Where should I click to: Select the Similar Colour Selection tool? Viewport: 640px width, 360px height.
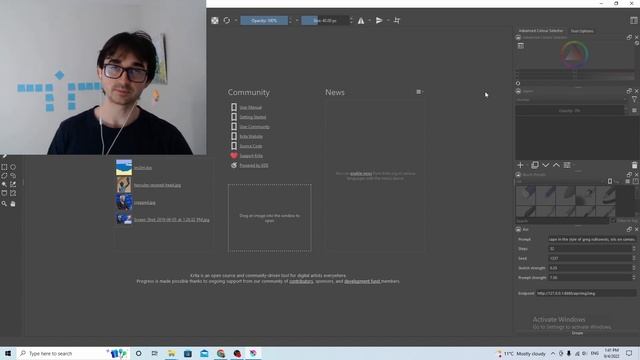point(13,184)
